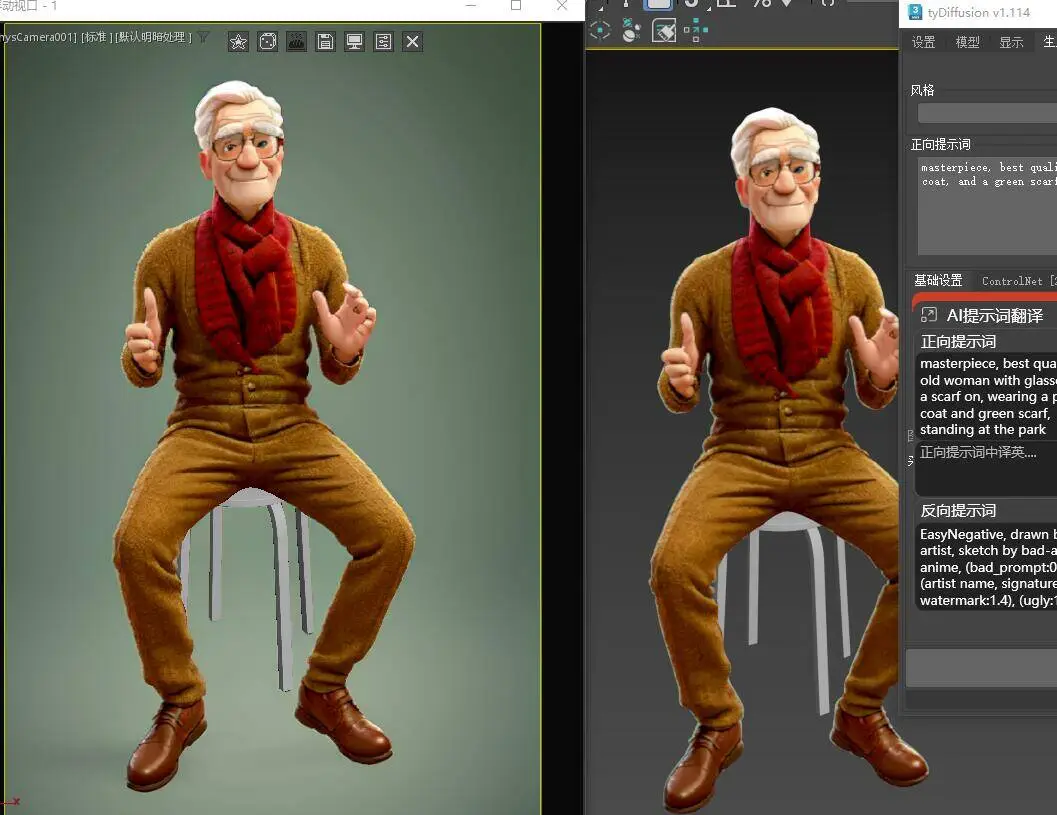Click the steaming render icon in the viewport toolbar
Image resolution: width=1057 pixels, height=815 pixels.
pos(297,42)
